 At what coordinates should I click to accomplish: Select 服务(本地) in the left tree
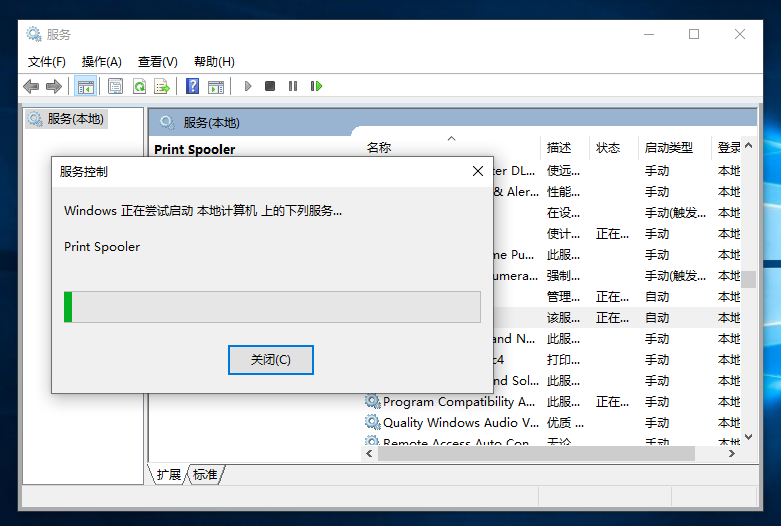66,119
